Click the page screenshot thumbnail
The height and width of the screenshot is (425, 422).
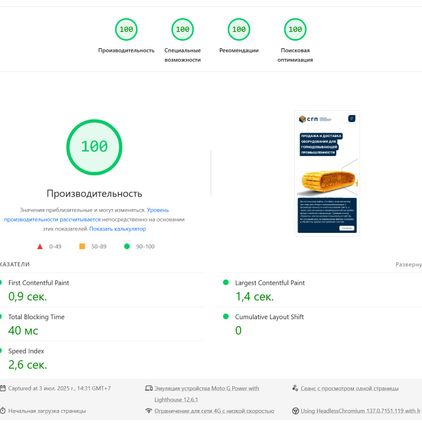[327, 173]
